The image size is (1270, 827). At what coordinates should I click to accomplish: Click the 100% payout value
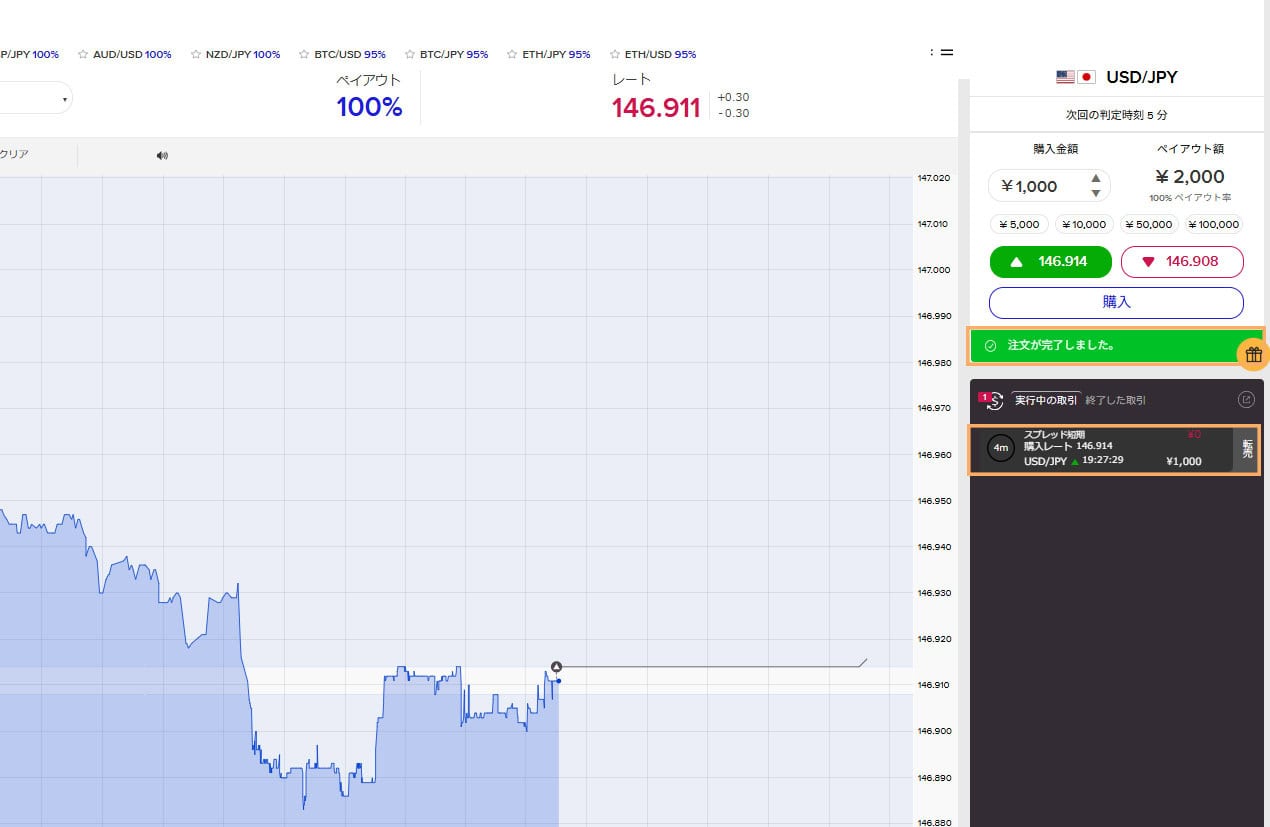369,107
